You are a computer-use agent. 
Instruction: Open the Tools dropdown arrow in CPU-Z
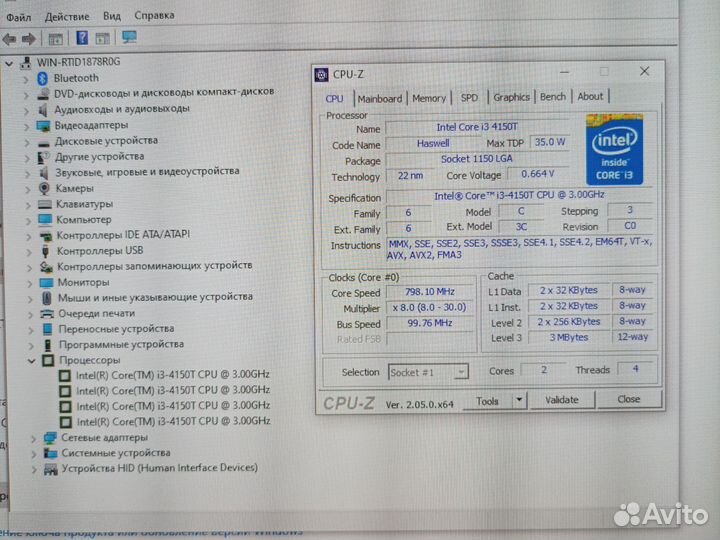(519, 400)
